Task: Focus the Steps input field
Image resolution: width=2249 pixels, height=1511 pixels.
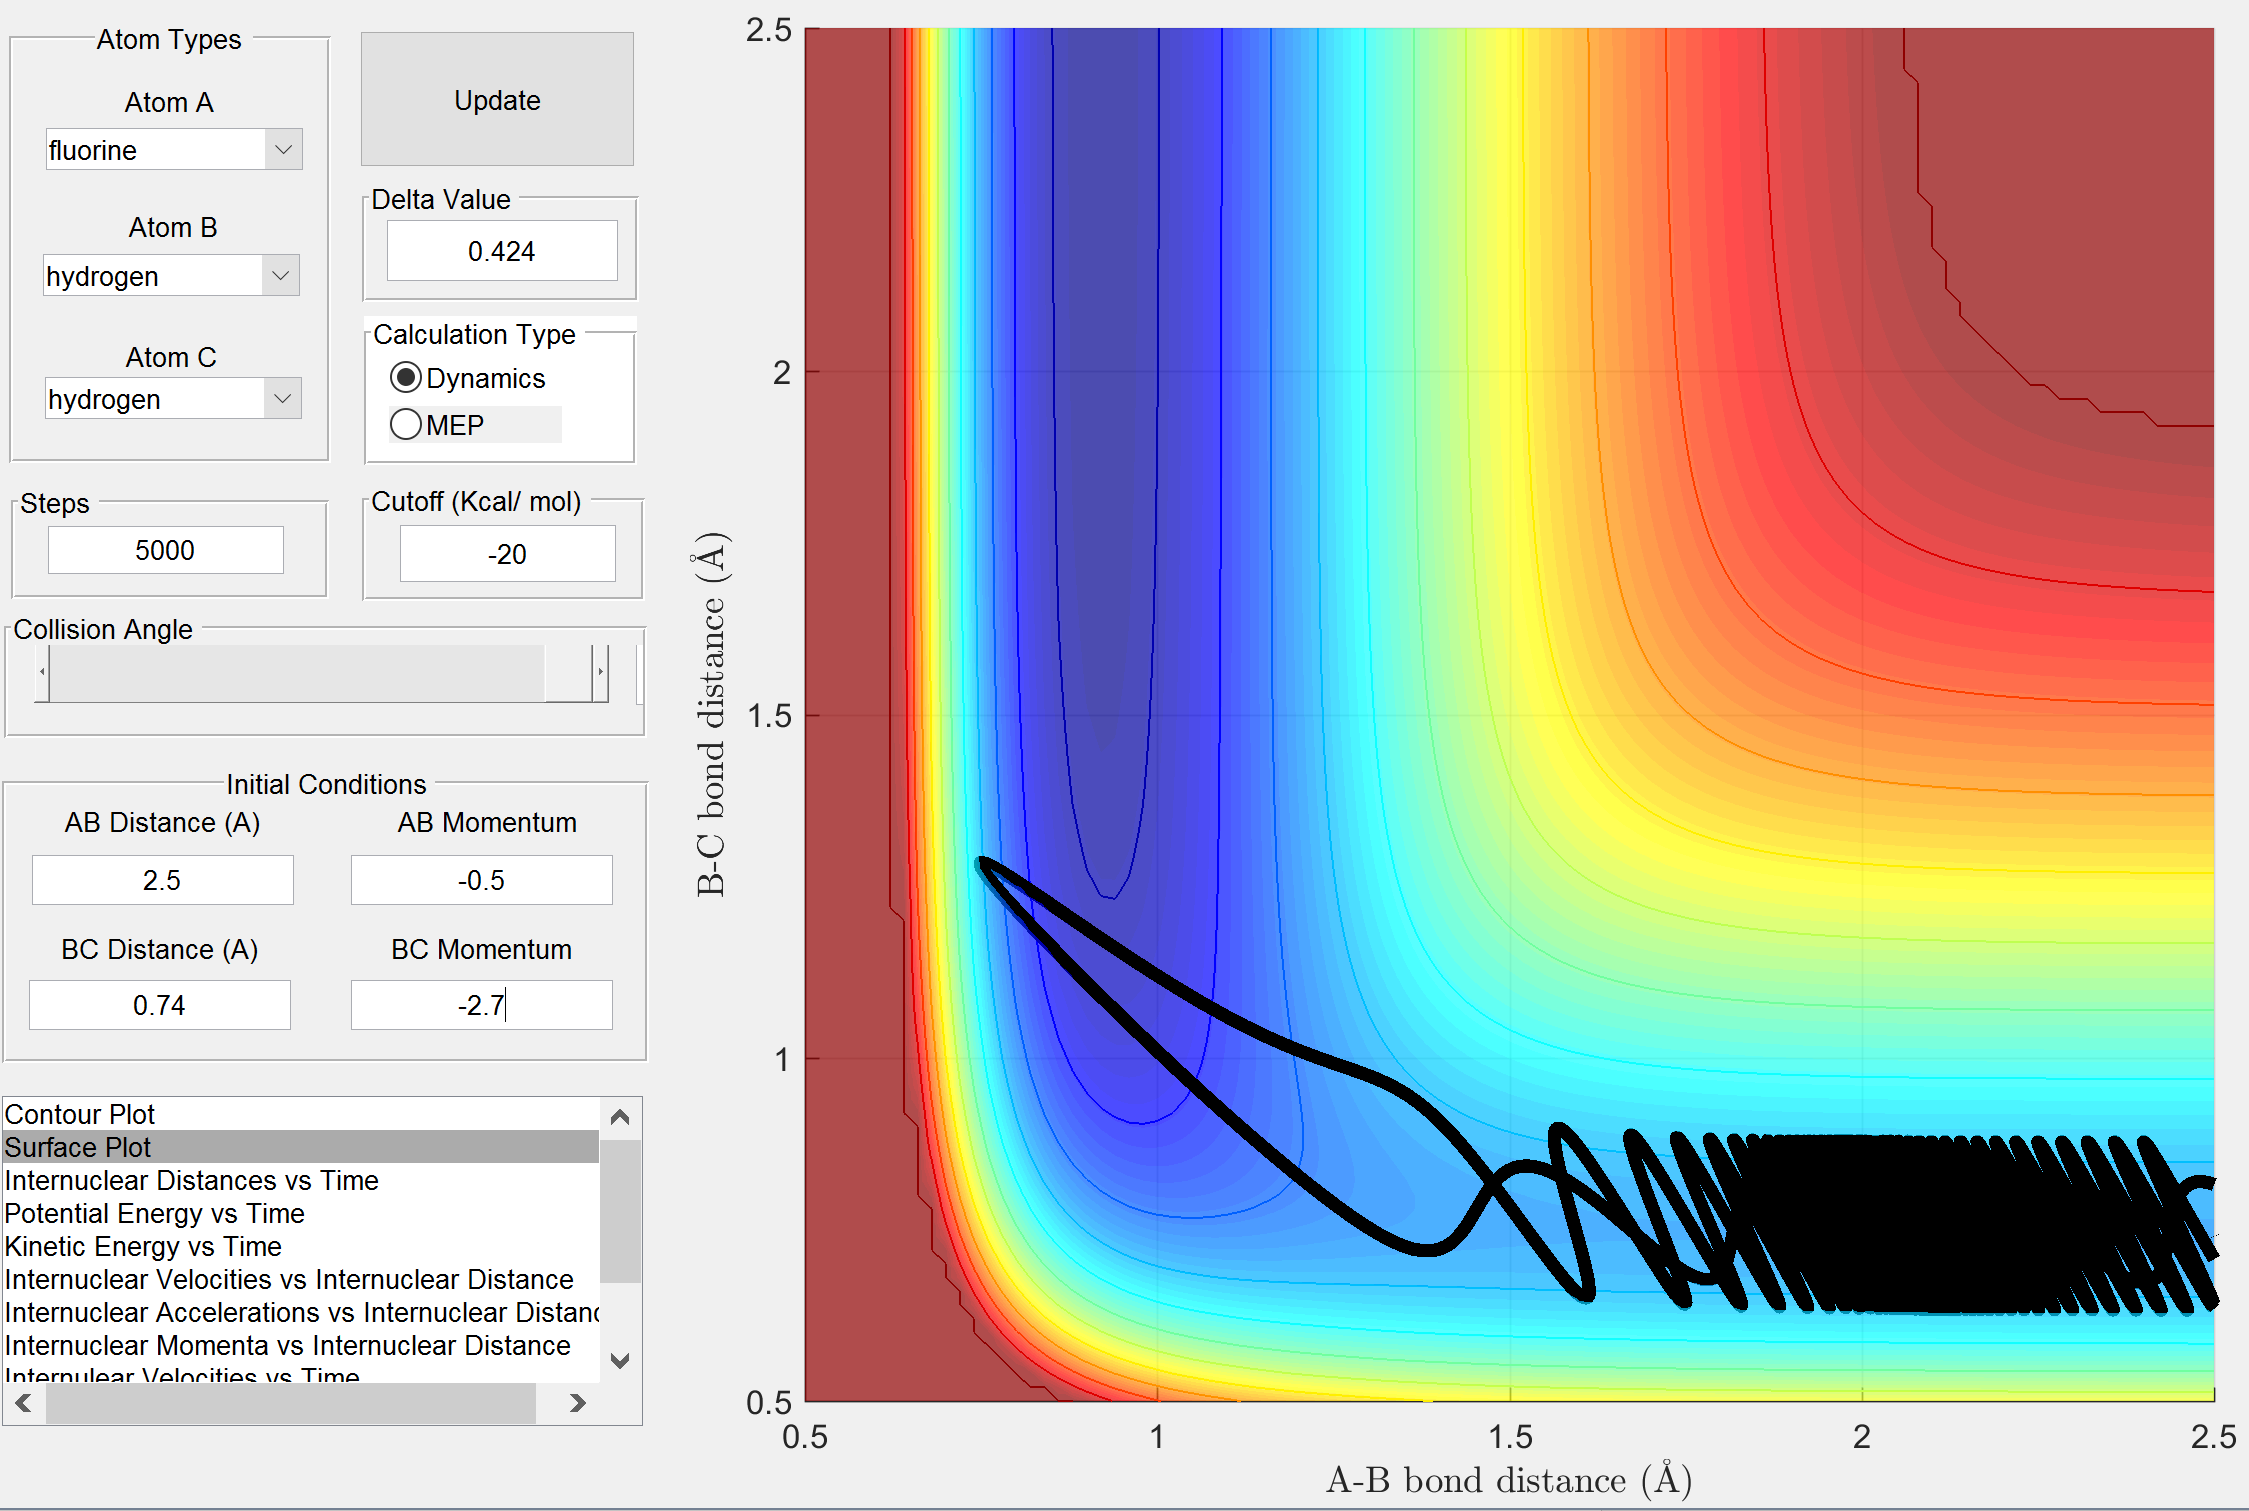Action: tap(166, 550)
